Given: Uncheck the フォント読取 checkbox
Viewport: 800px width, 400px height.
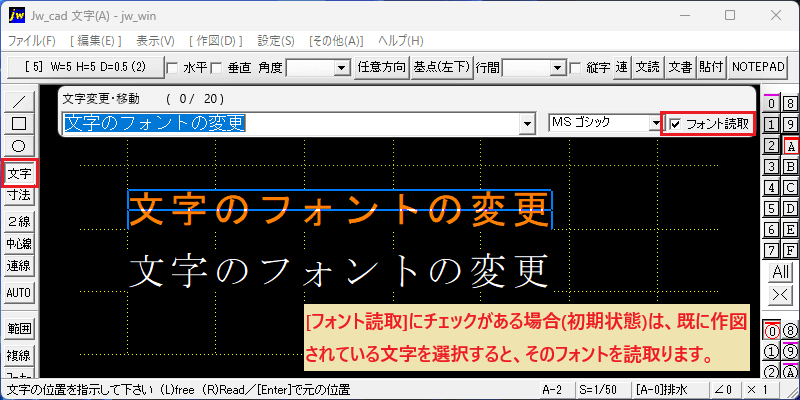Looking at the screenshot, I should pyautogui.click(x=676, y=124).
